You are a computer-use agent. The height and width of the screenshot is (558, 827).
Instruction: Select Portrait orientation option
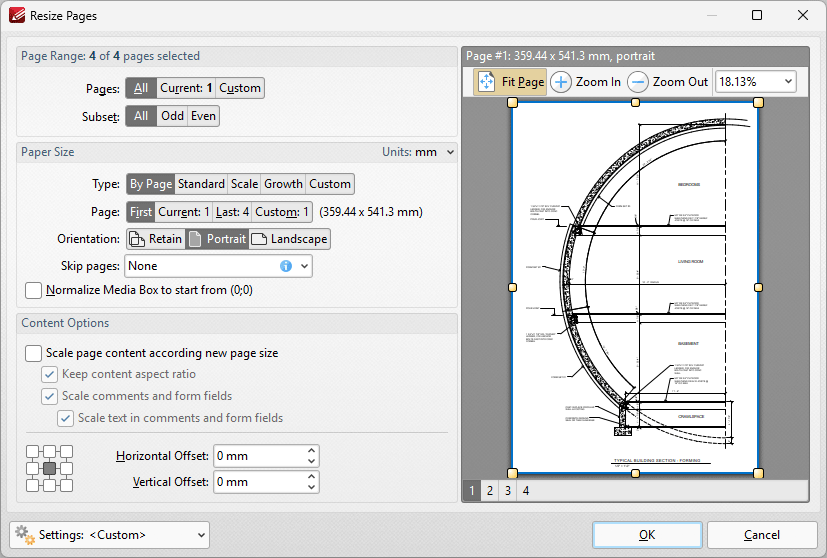point(217,239)
